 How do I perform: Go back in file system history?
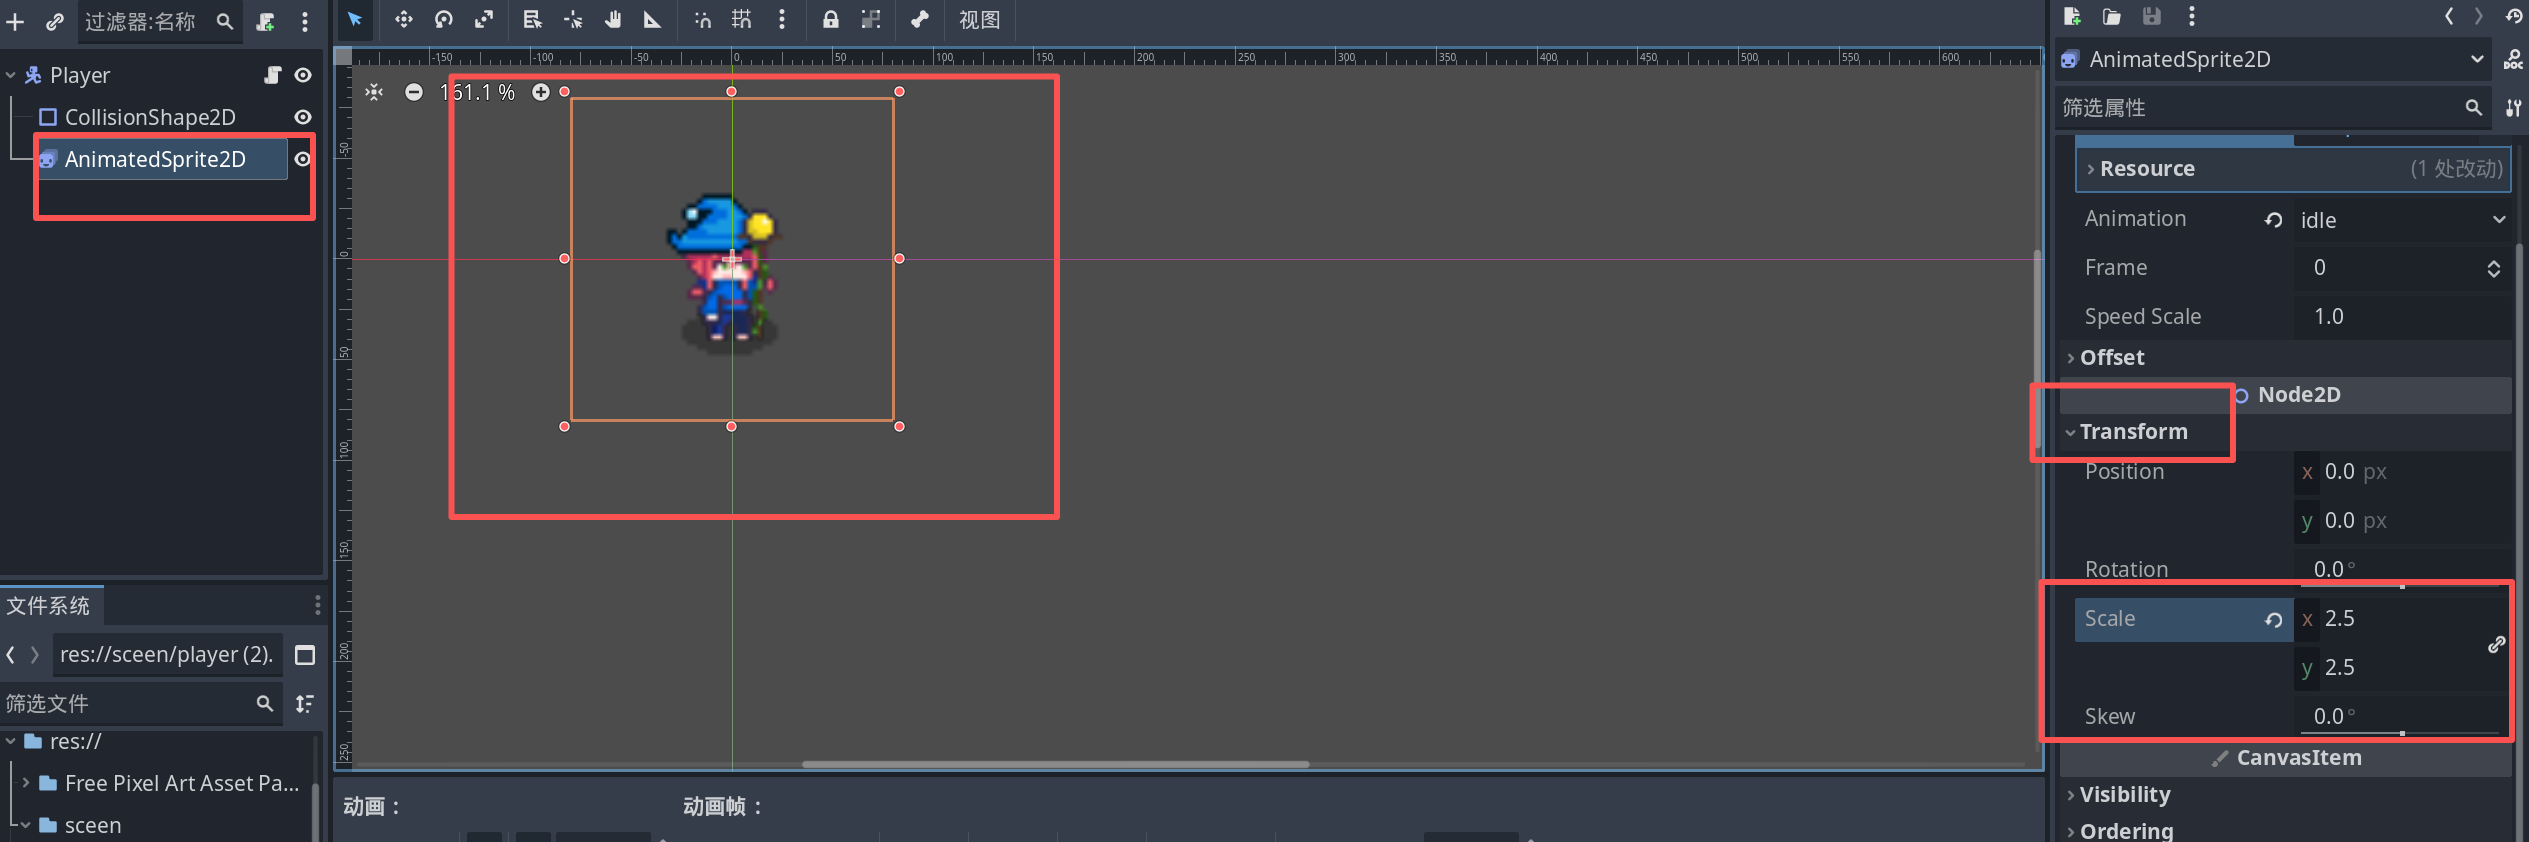(11, 654)
